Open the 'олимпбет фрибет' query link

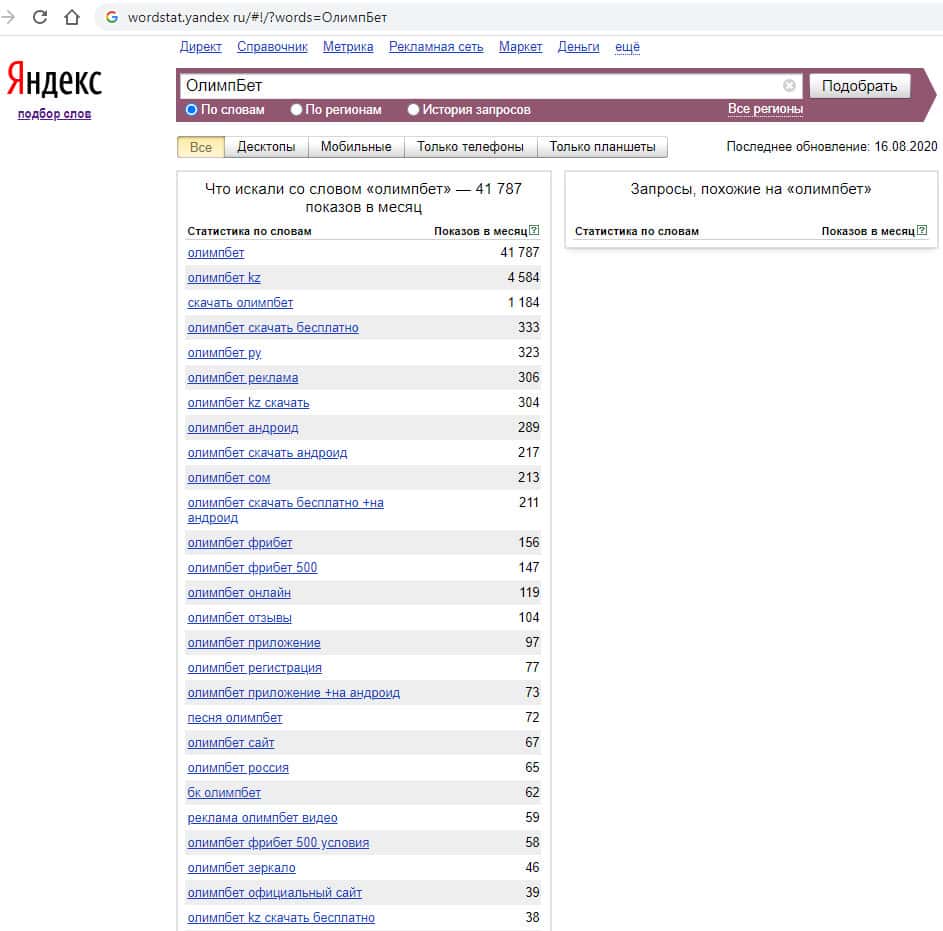click(240, 543)
